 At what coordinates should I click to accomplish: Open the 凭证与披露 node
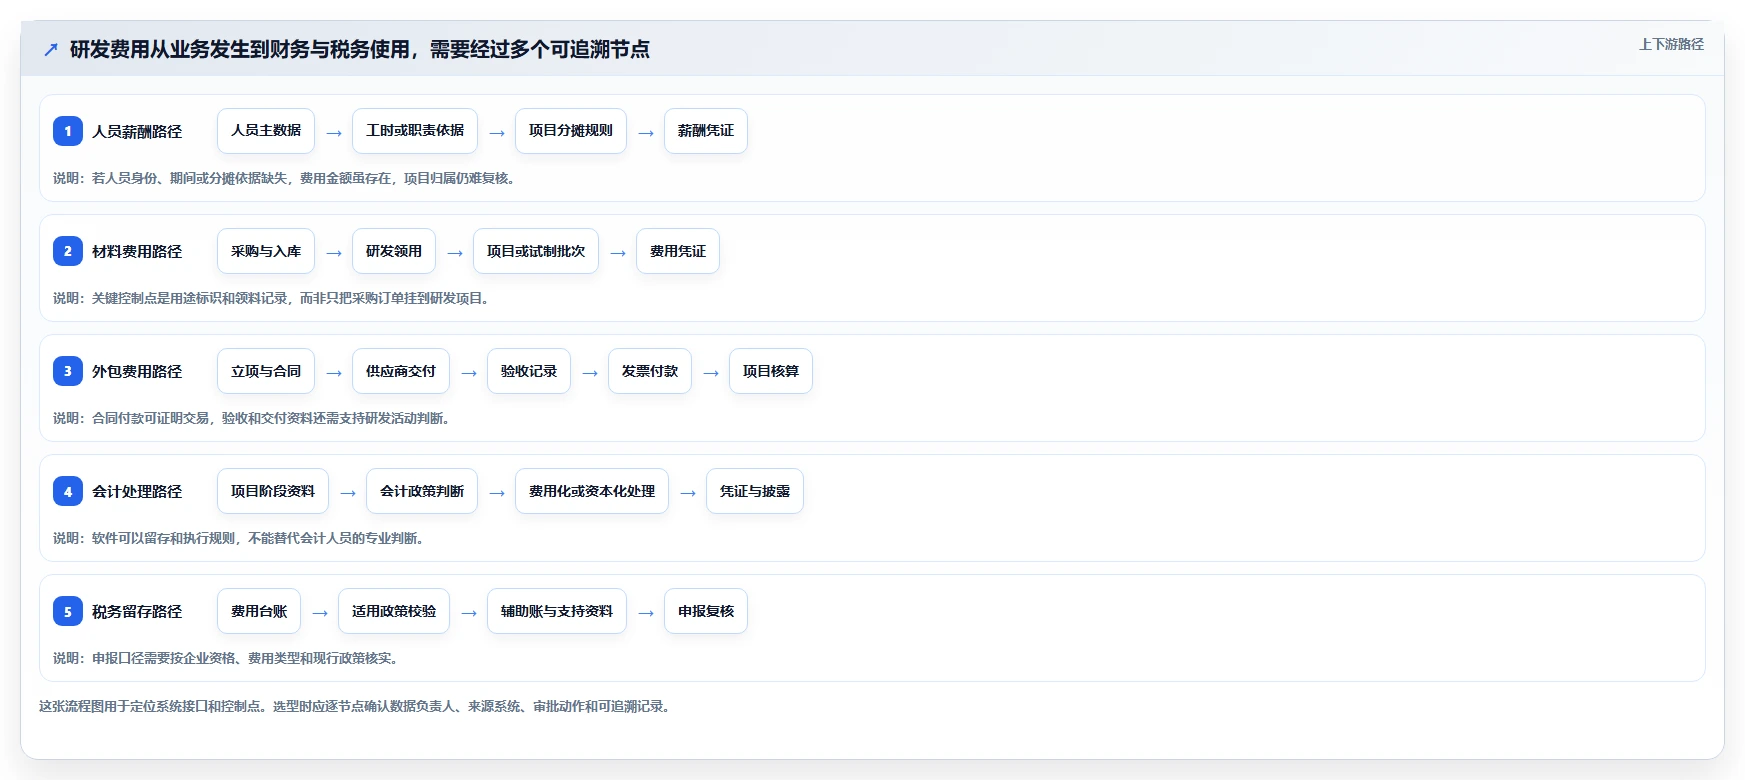(755, 491)
